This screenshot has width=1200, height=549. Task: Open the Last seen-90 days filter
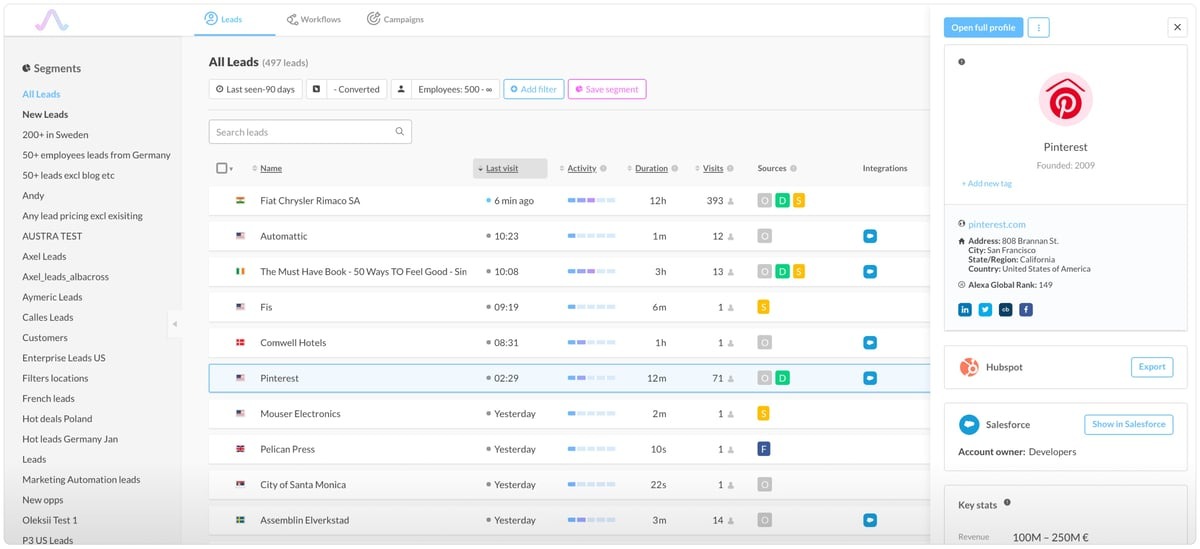click(x=255, y=89)
